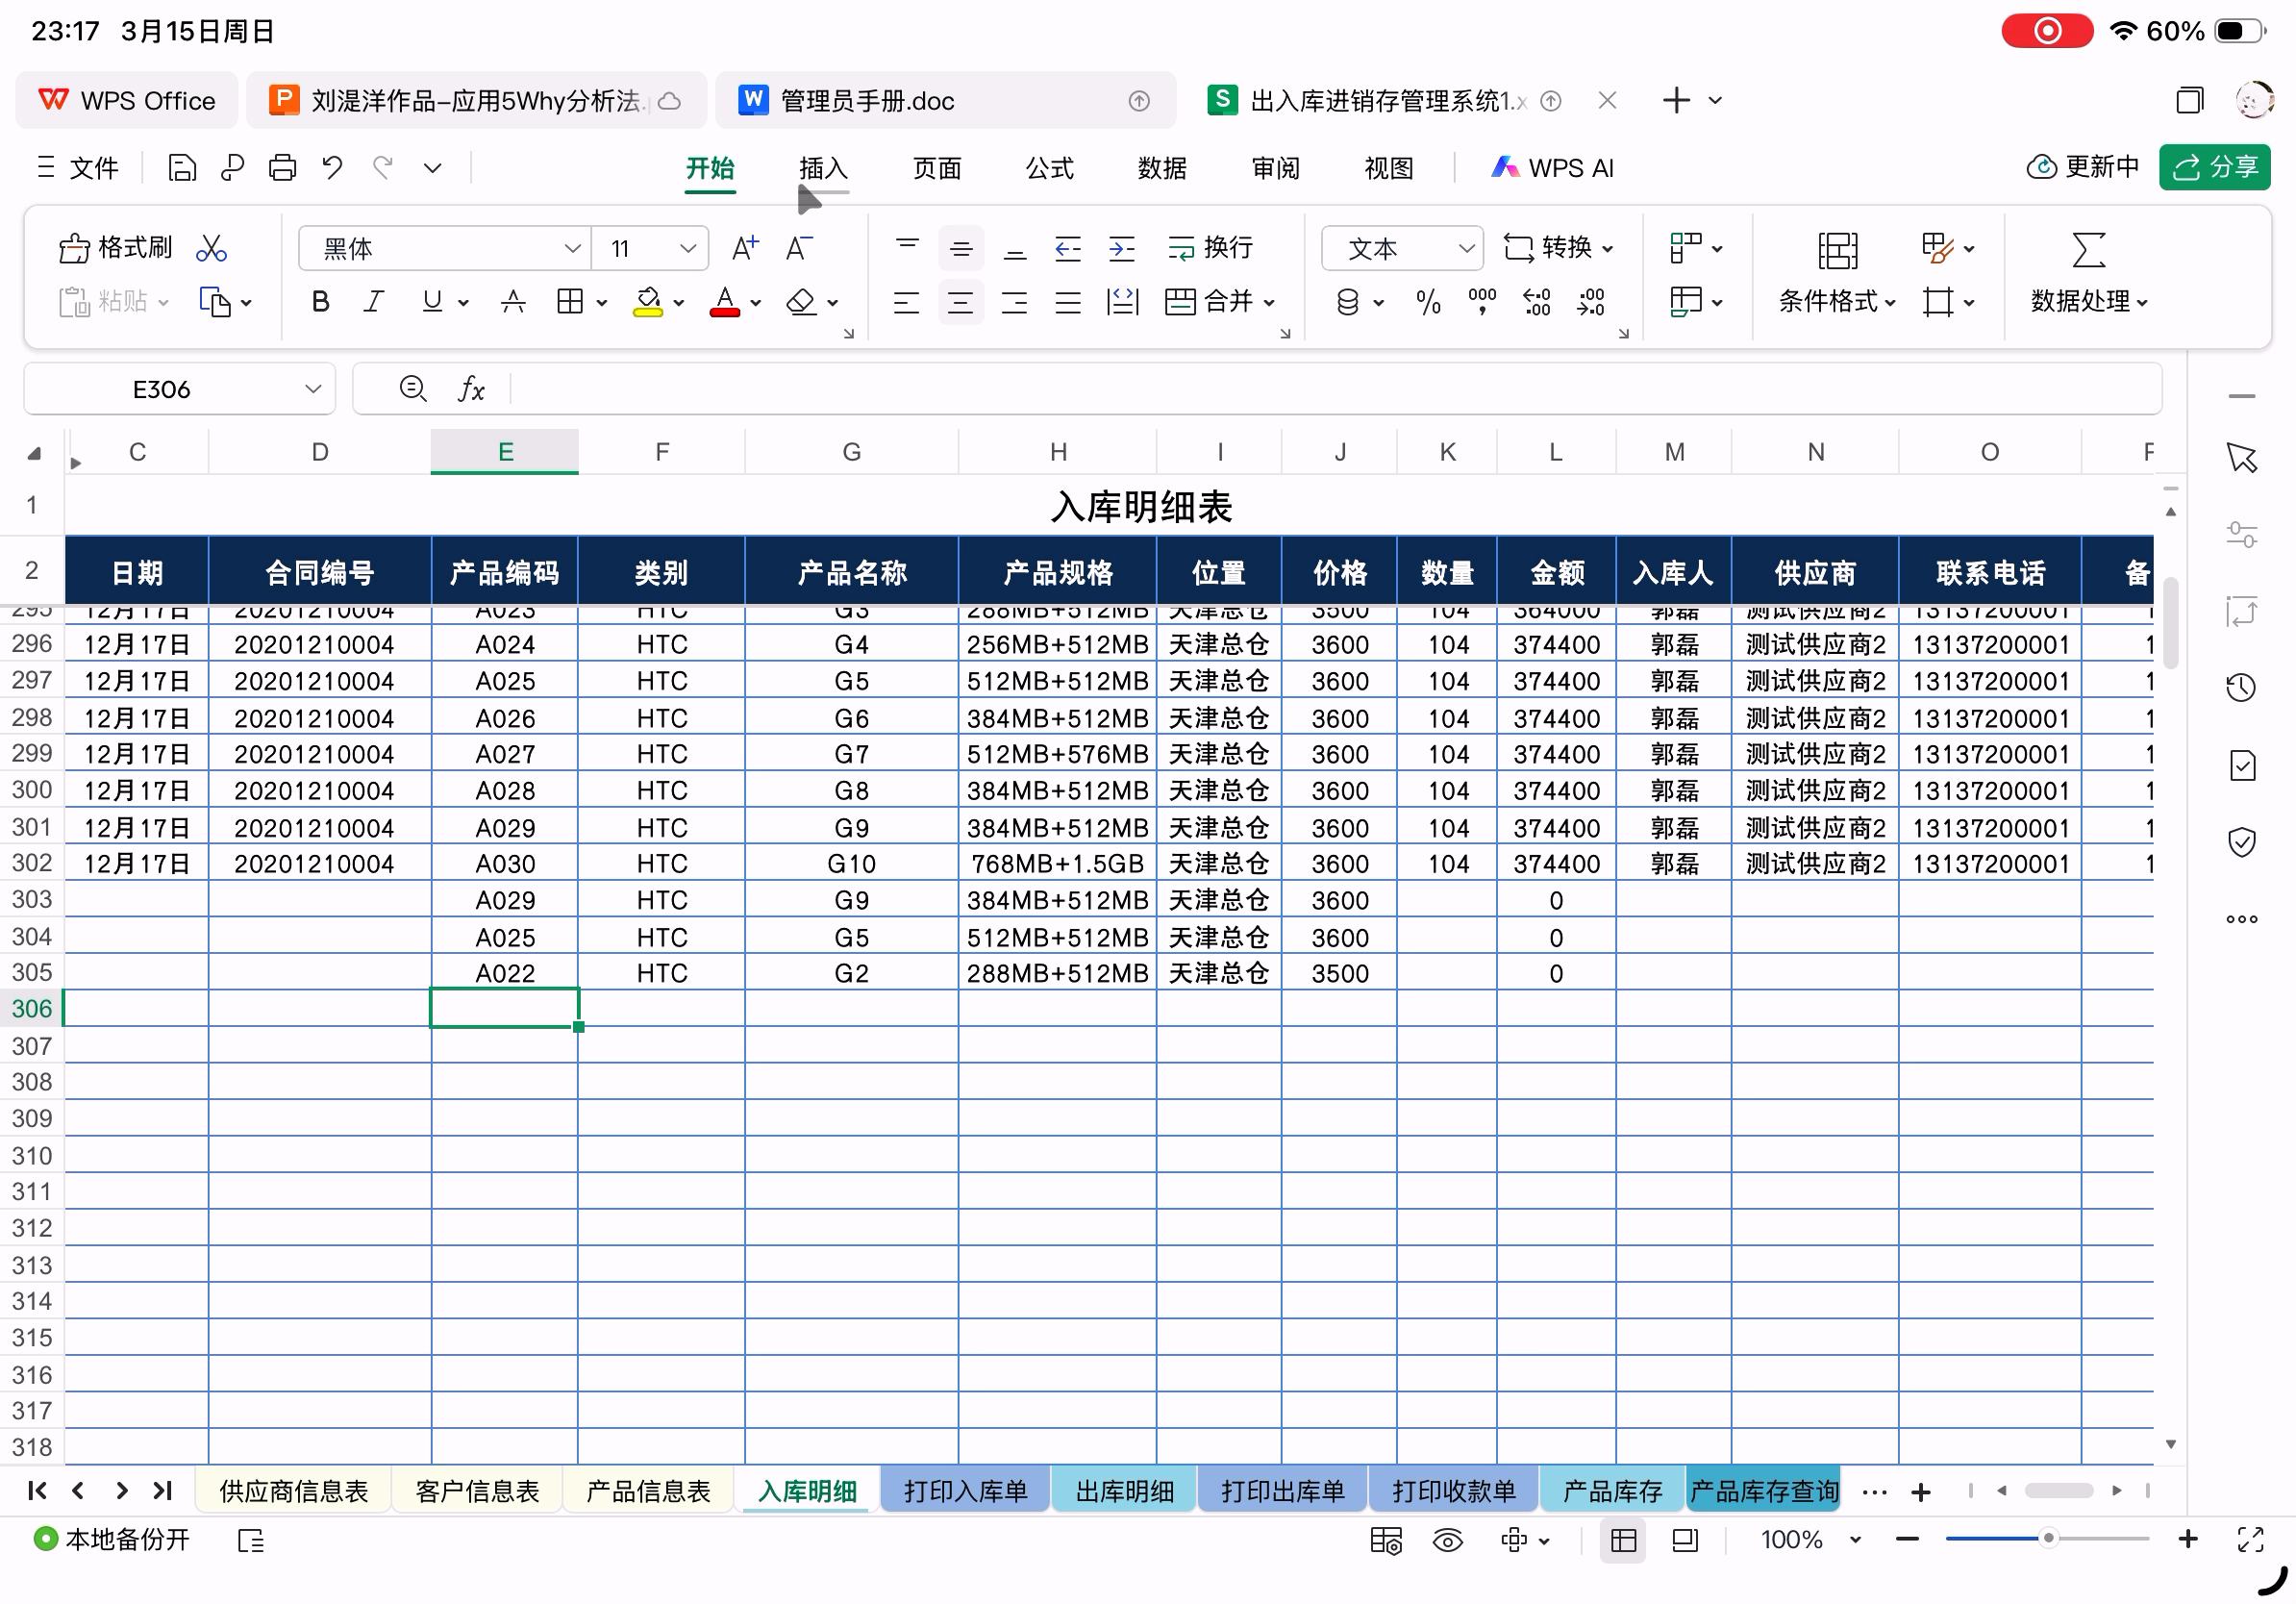Image resolution: width=2296 pixels, height=1604 pixels.
Task: Click the percent style icon
Action: click(x=1428, y=302)
